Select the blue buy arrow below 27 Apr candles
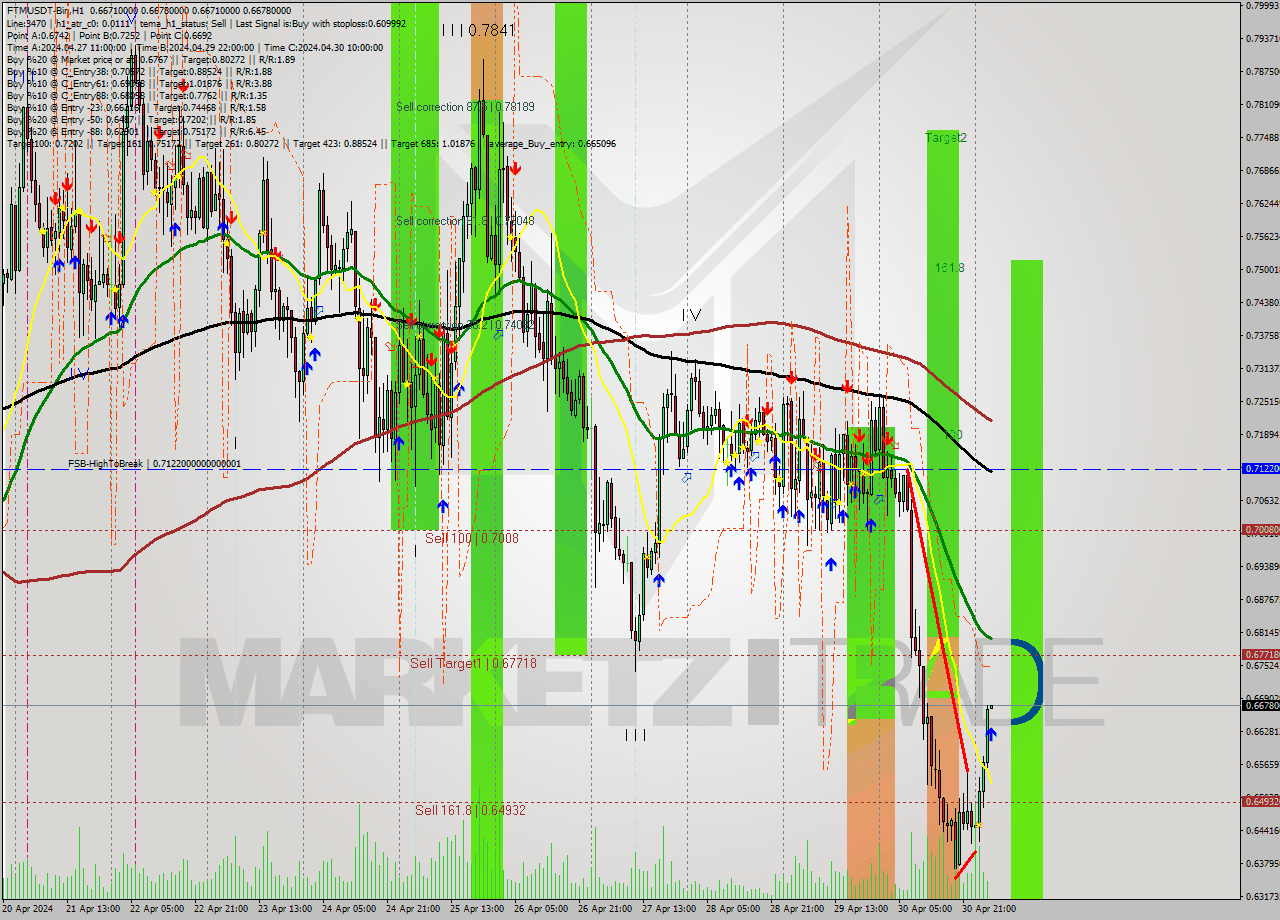 point(658,580)
